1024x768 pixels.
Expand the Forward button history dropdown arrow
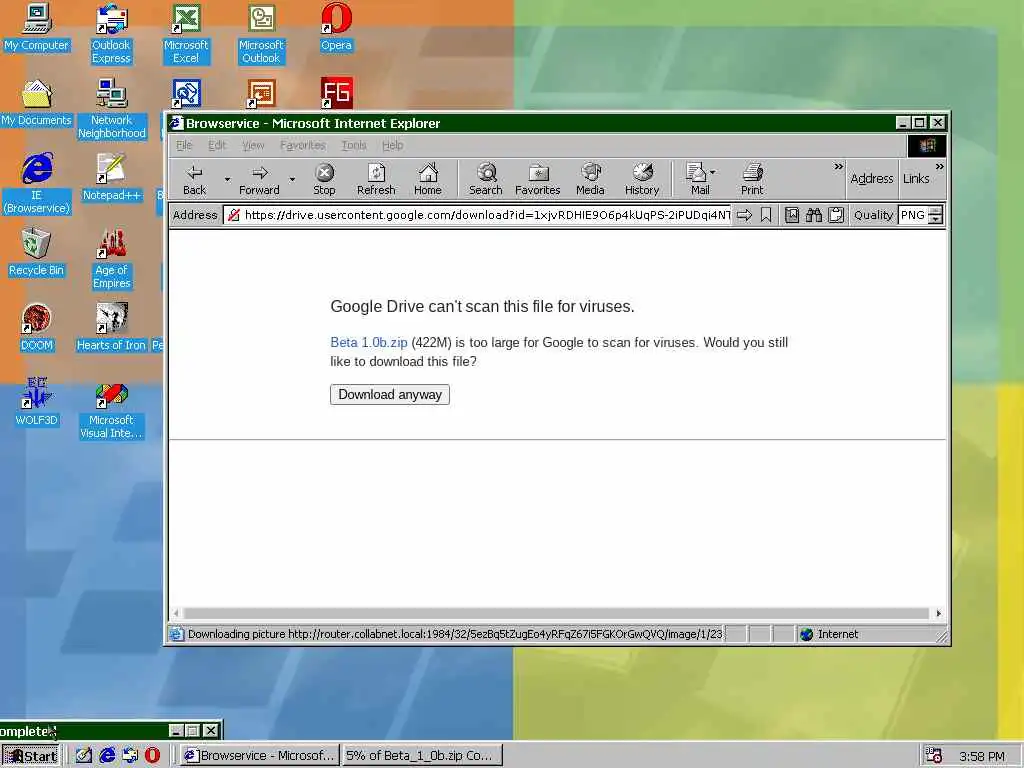pyautogui.click(x=292, y=179)
